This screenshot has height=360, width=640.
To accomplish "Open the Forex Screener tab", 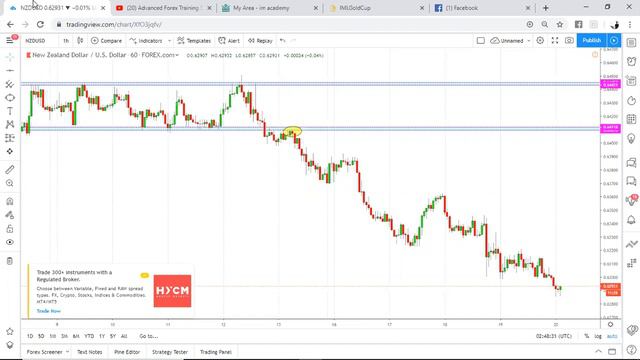I will point(44,352).
